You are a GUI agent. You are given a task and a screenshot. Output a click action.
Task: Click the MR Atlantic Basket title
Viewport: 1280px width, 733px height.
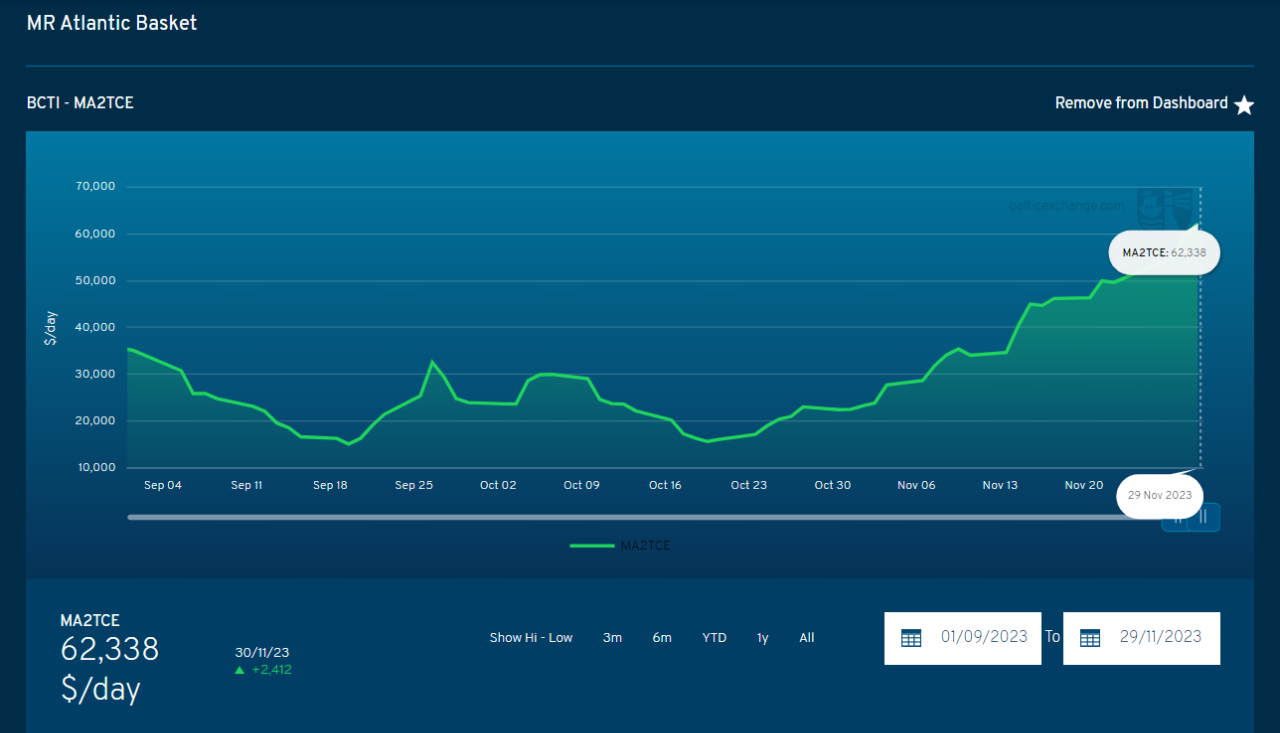point(112,23)
